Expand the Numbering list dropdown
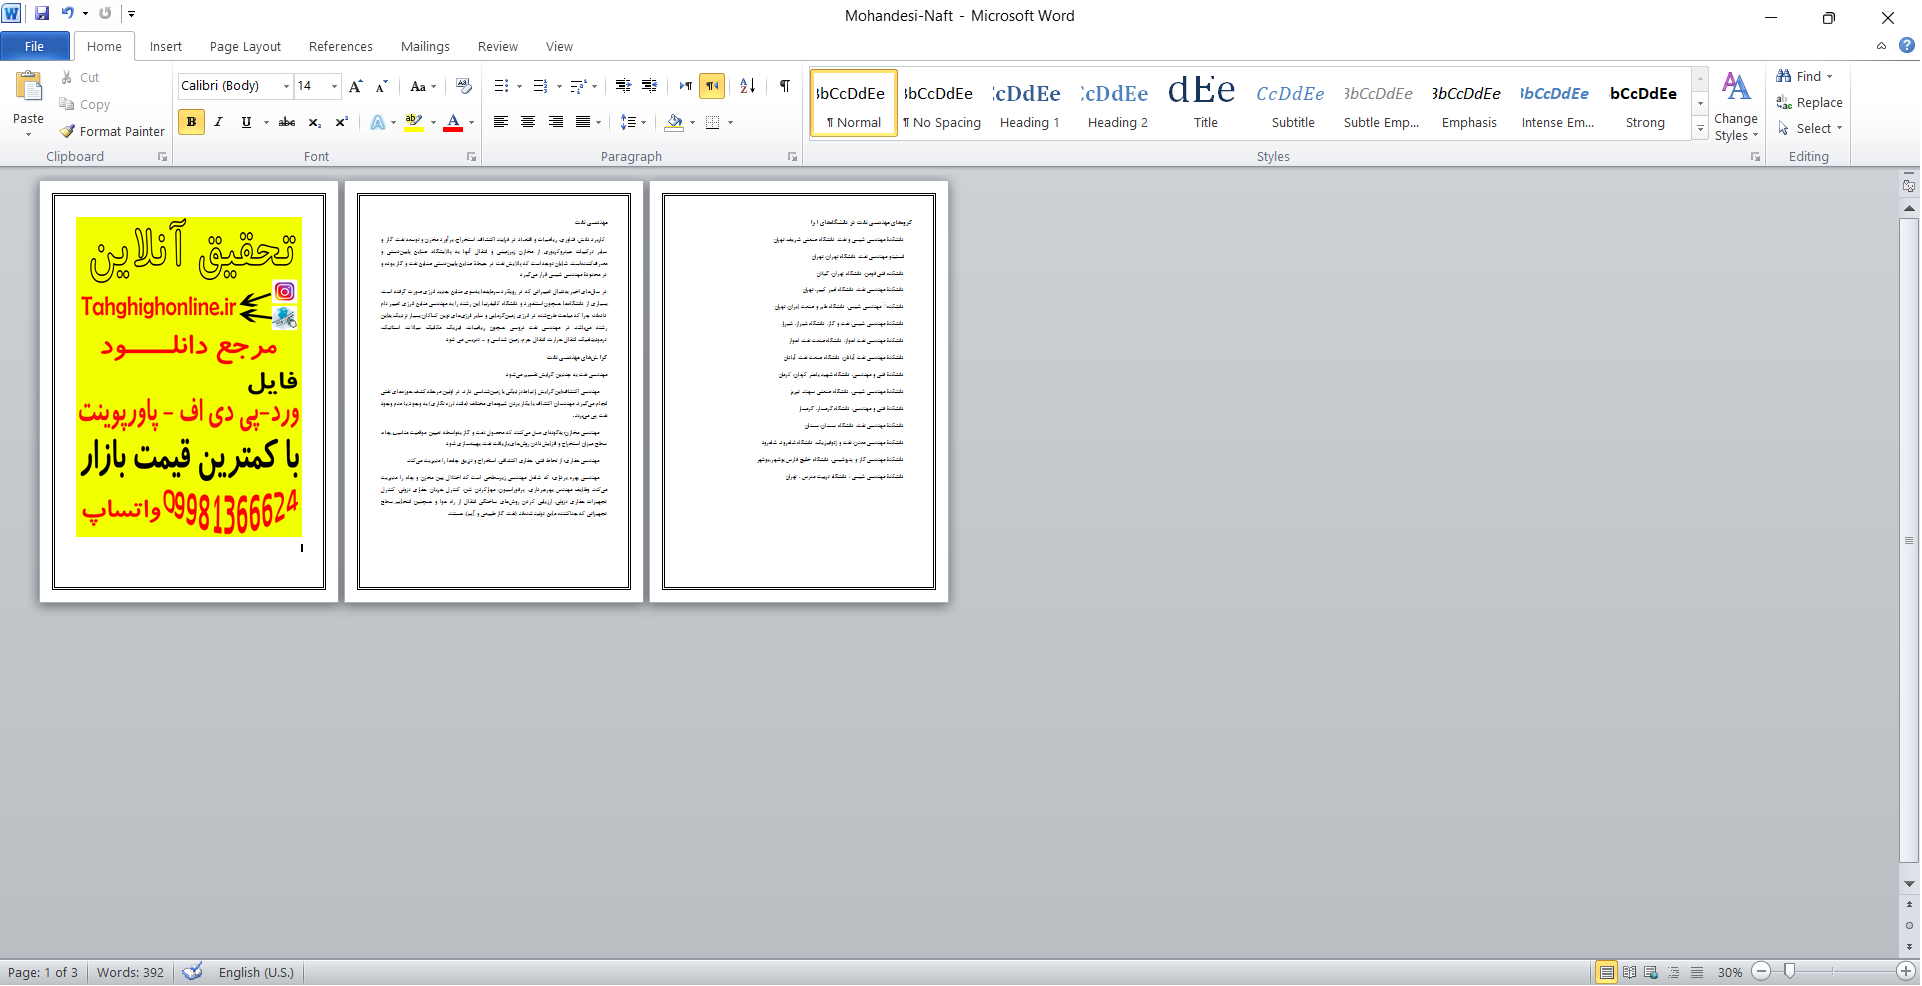The height and width of the screenshot is (986, 1922). point(559,86)
